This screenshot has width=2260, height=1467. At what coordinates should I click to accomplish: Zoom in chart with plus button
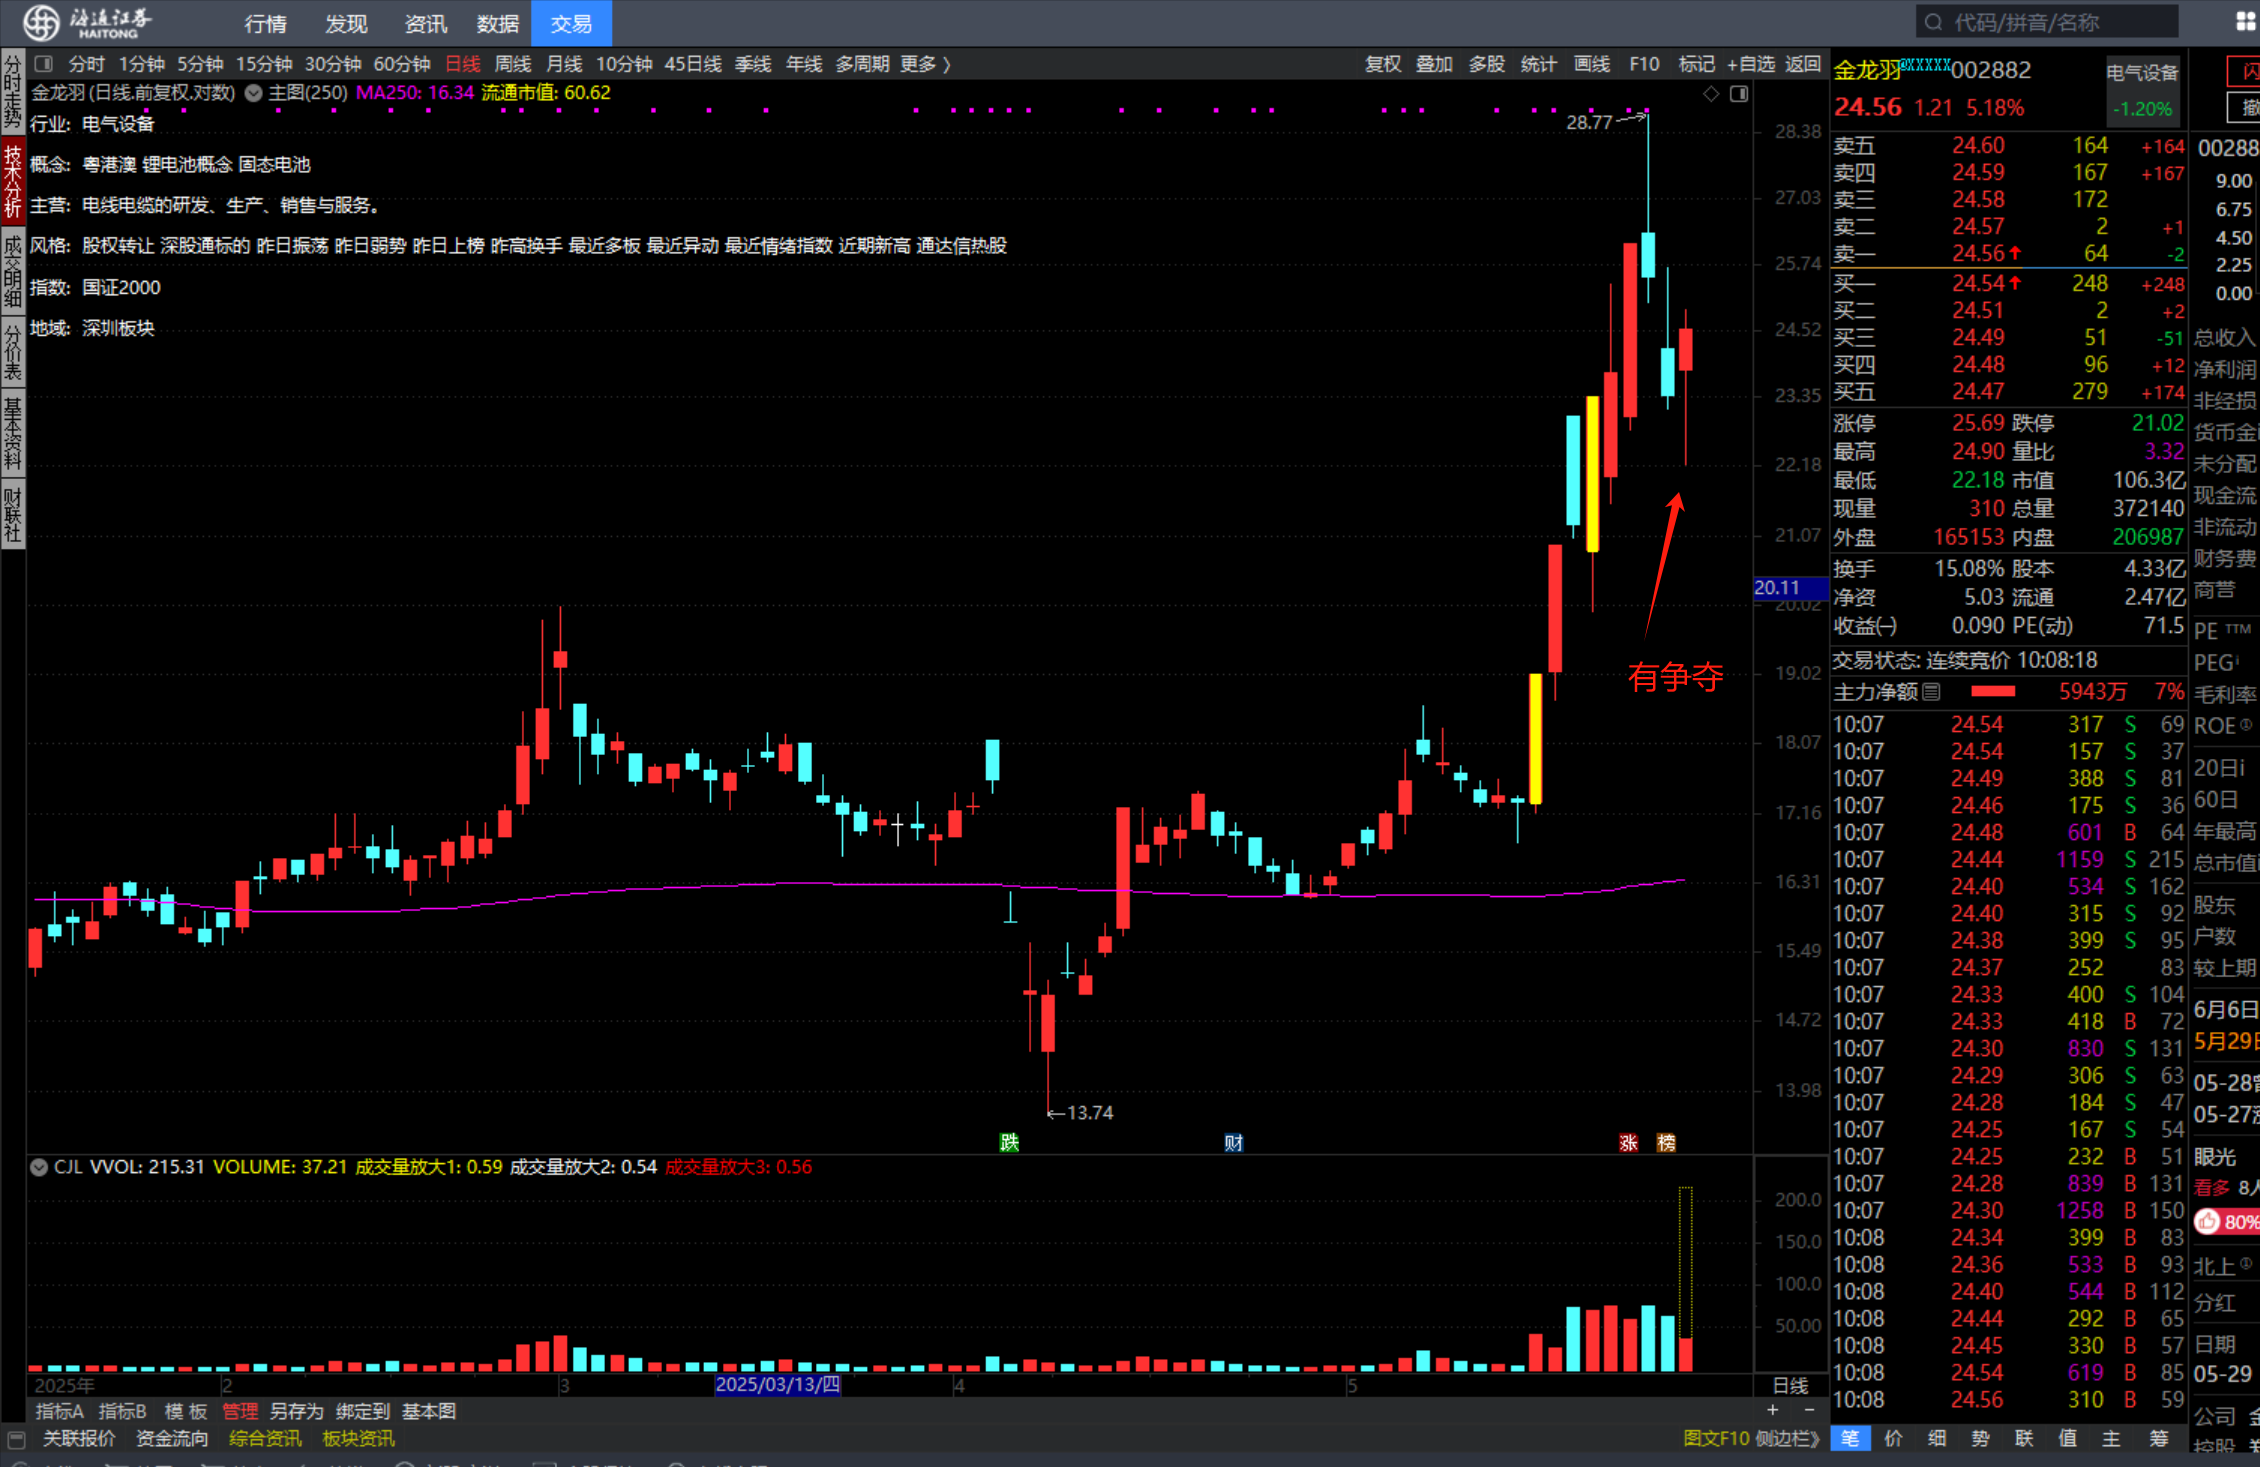[1772, 1410]
